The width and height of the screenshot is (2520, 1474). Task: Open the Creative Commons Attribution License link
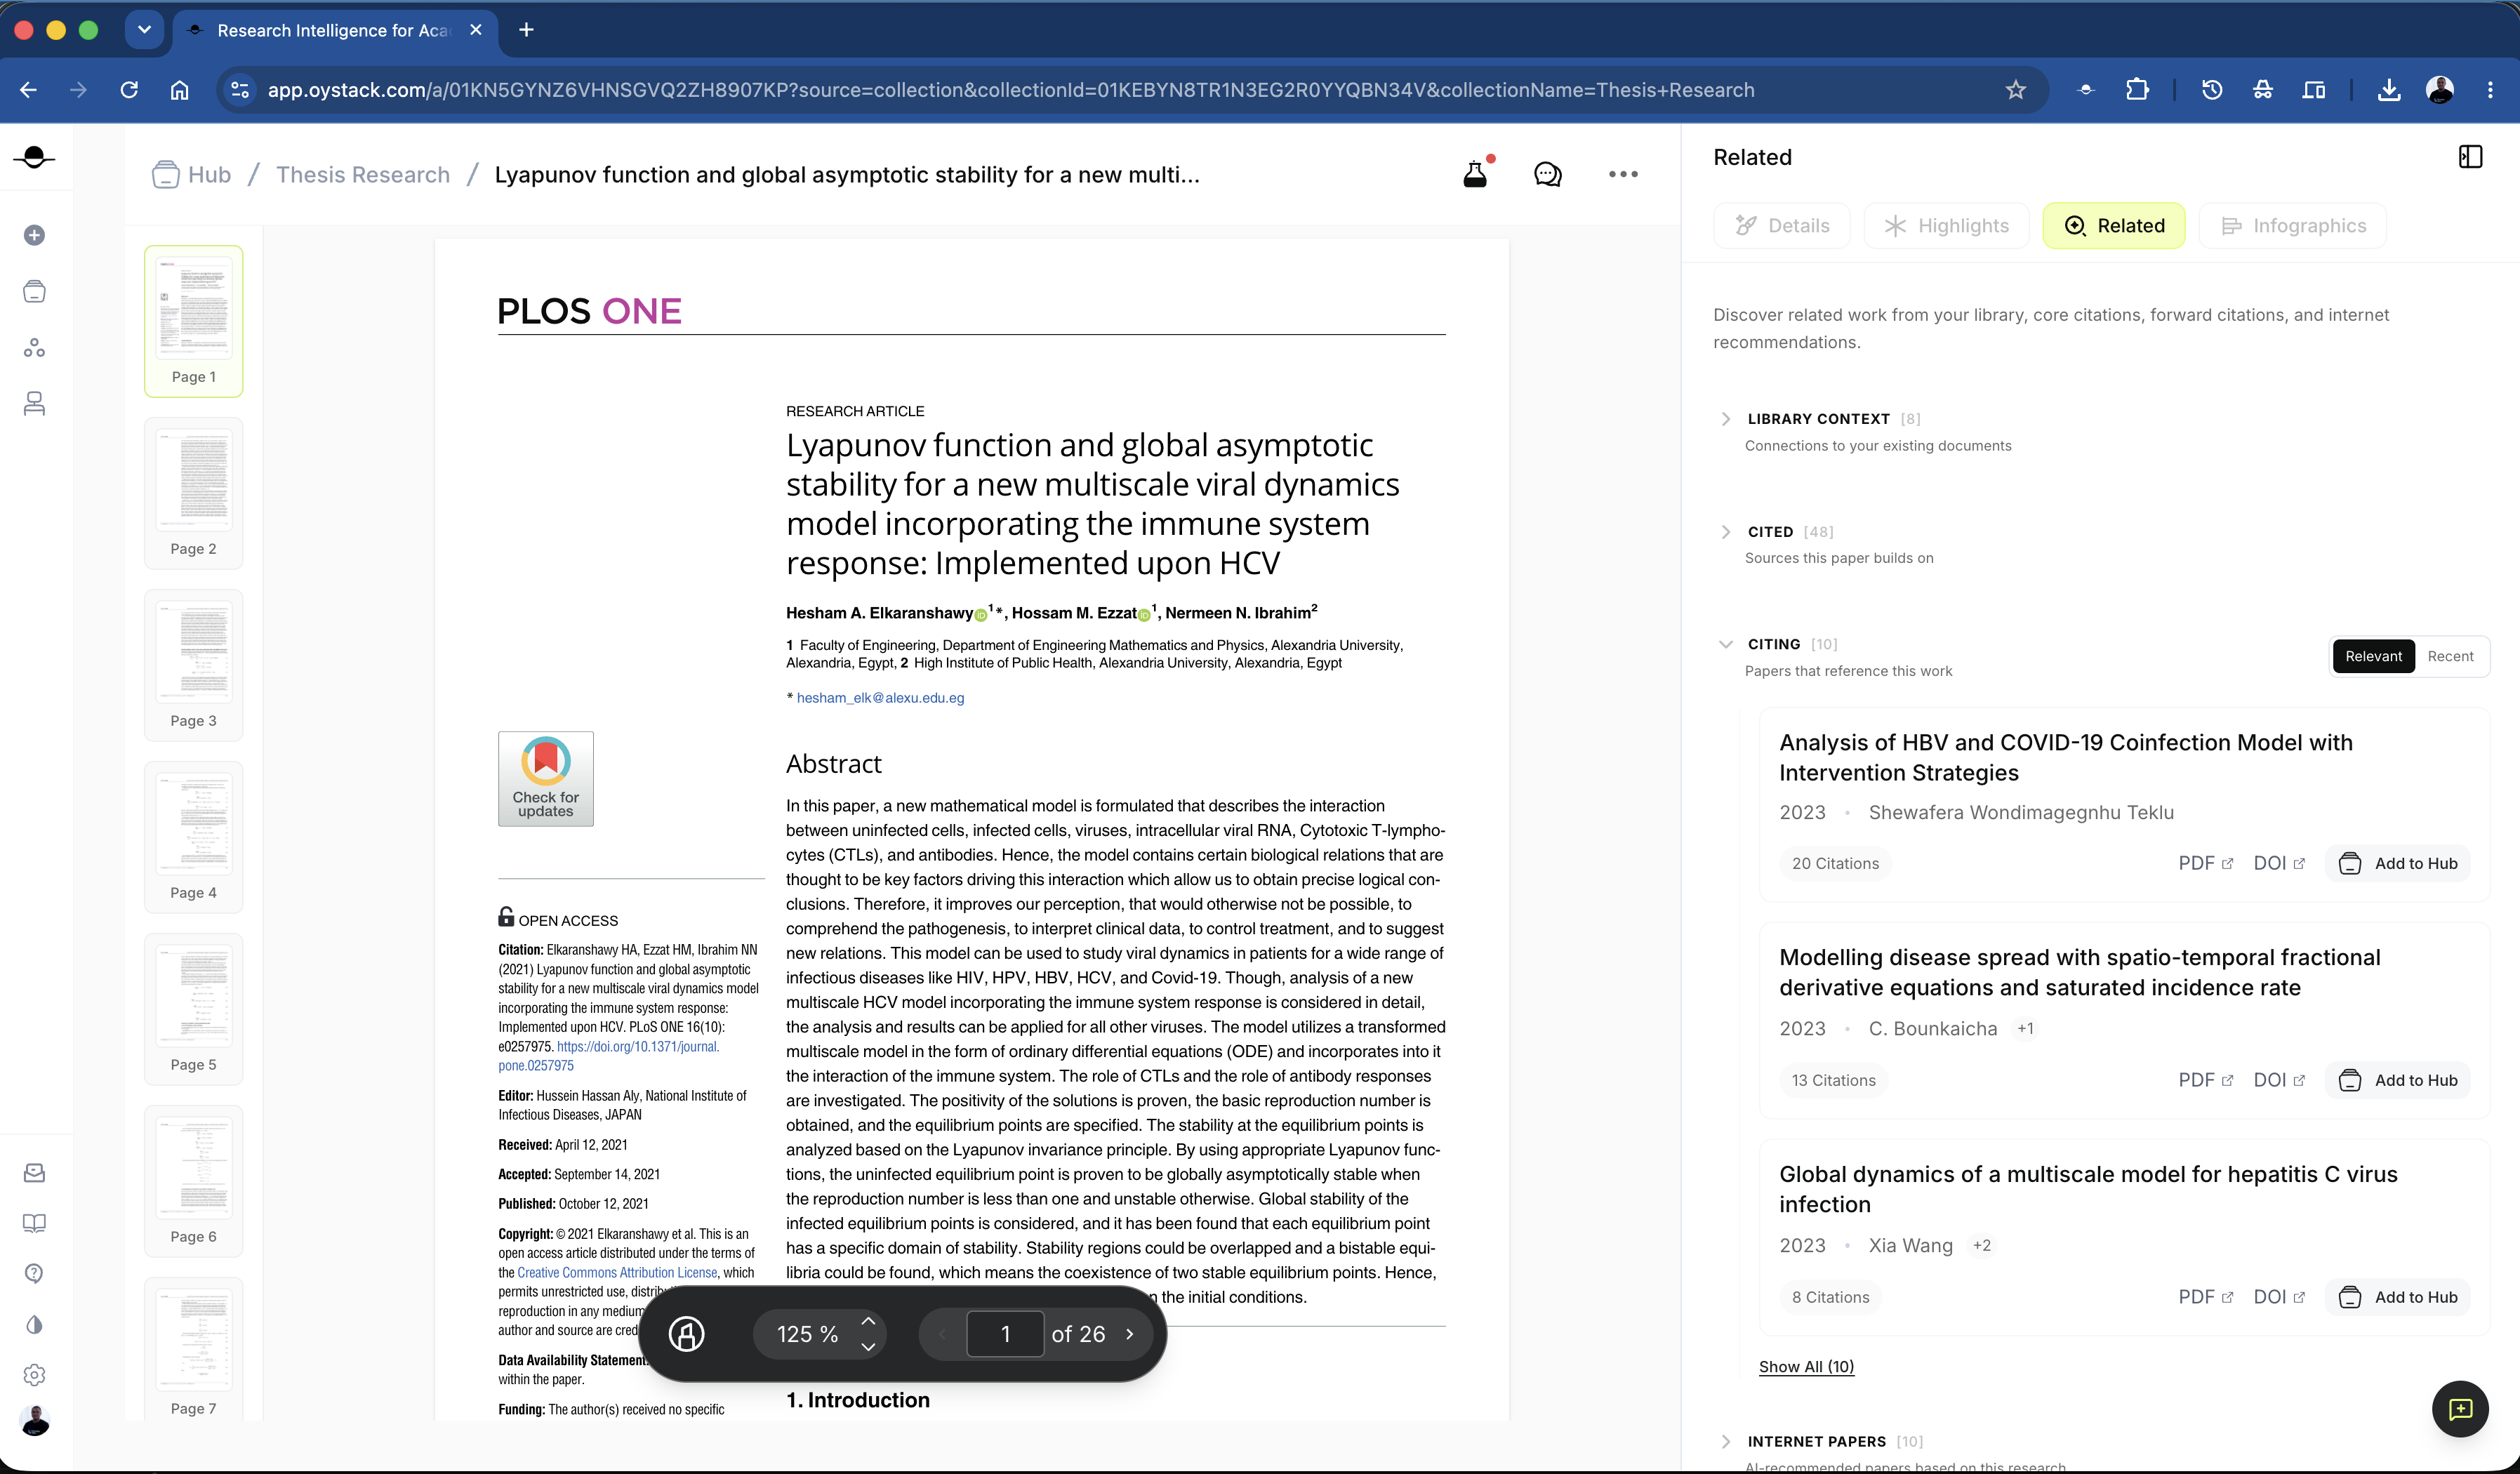(x=617, y=1272)
